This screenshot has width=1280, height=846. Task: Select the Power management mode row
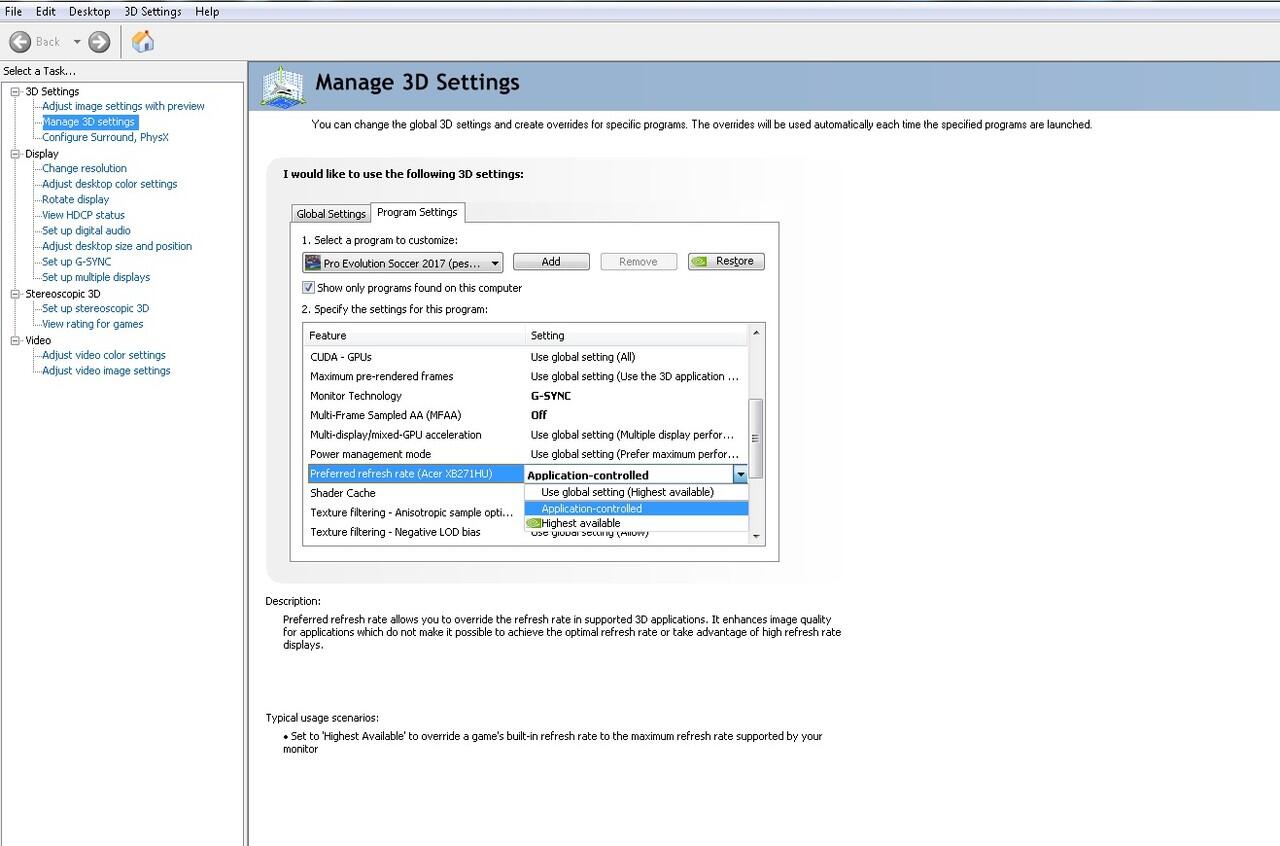pyautogui.click(x=527, y=454)
